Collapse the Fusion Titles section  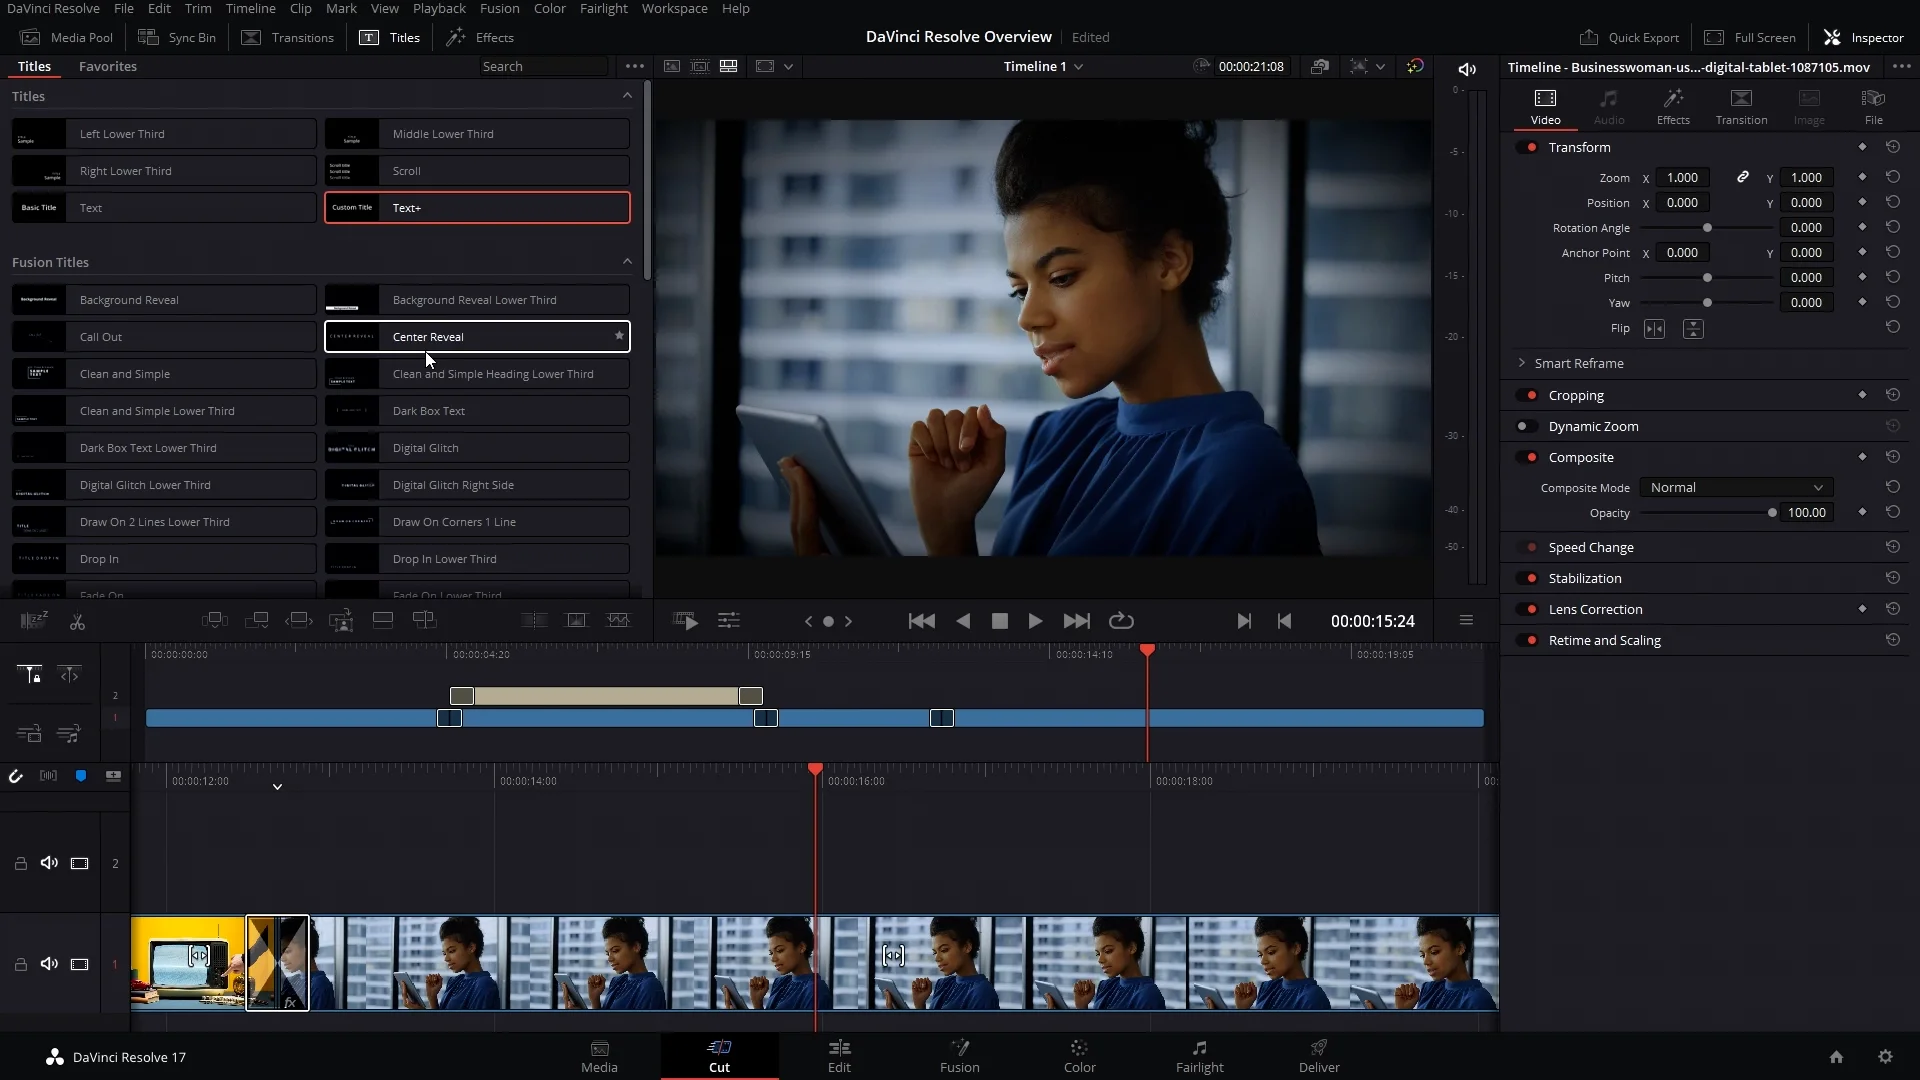pyautogui.click(x=627, y=262)
